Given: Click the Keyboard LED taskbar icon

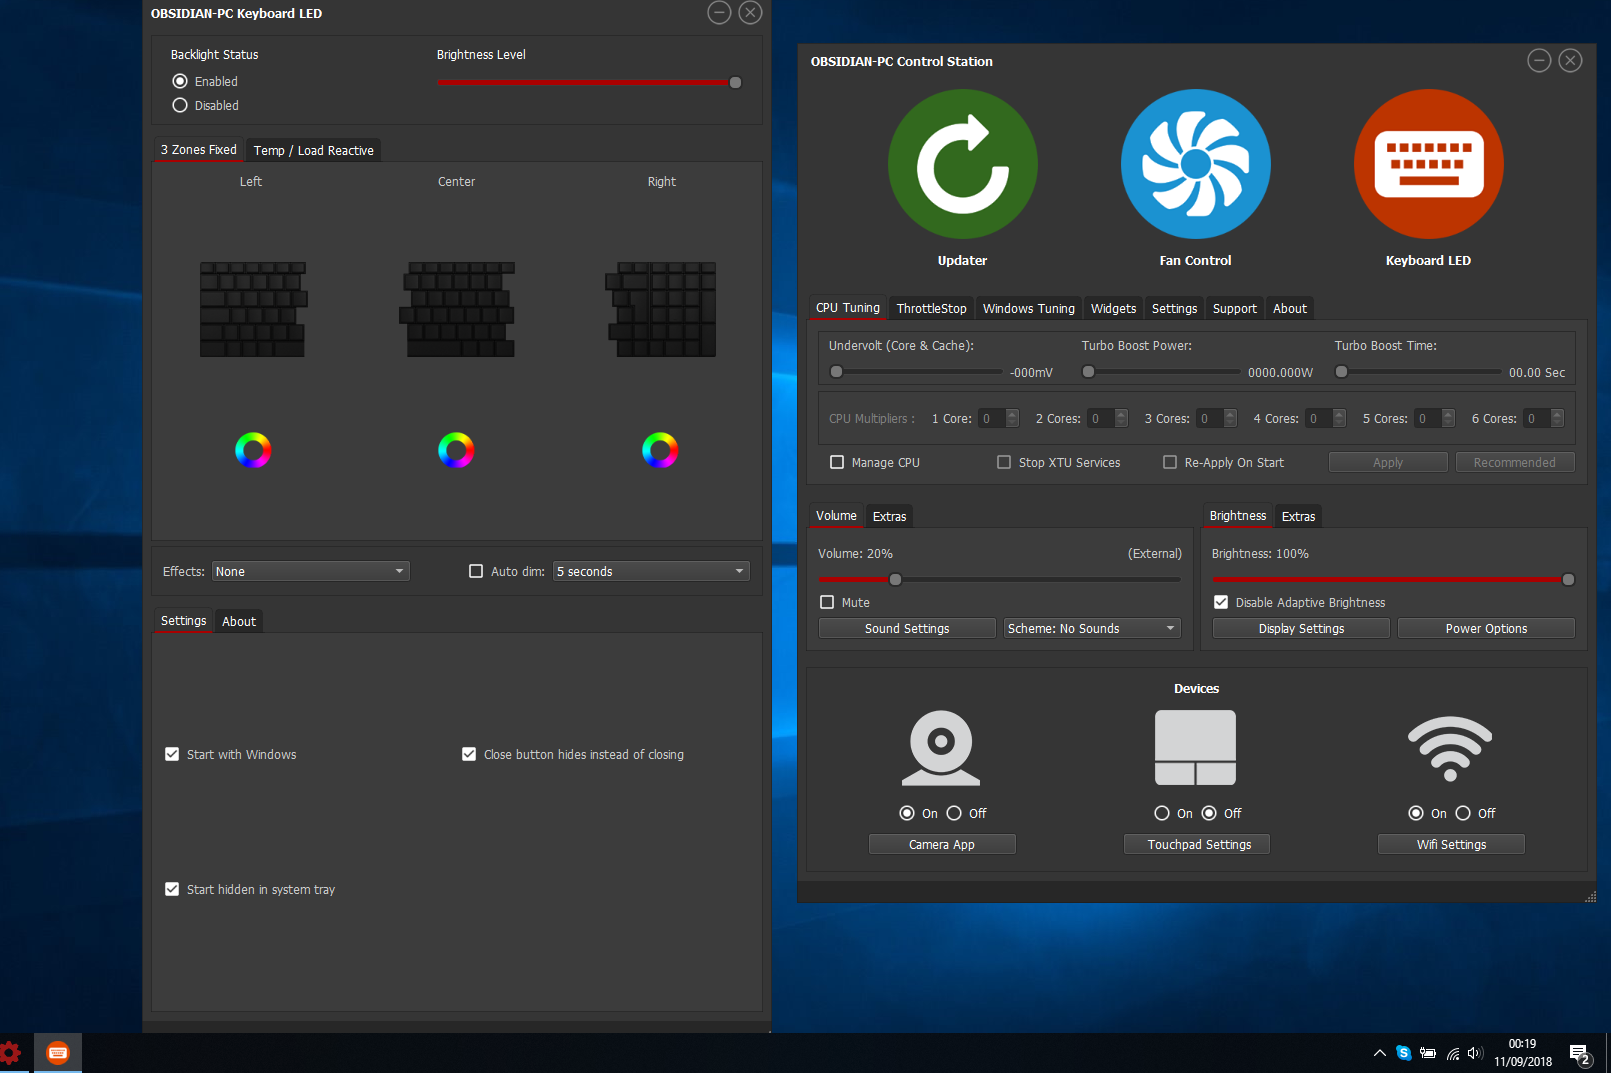Looking at the screenshot, I should tap(58, 1053).
